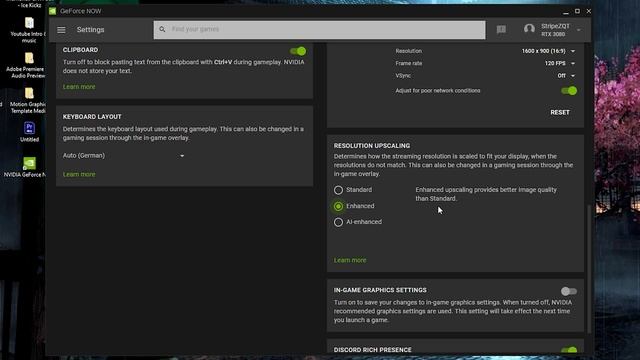Viewport: 640px width, 360px height.
Task: Expand the StripeZQT account dropdown arrow
Action: 579,30
